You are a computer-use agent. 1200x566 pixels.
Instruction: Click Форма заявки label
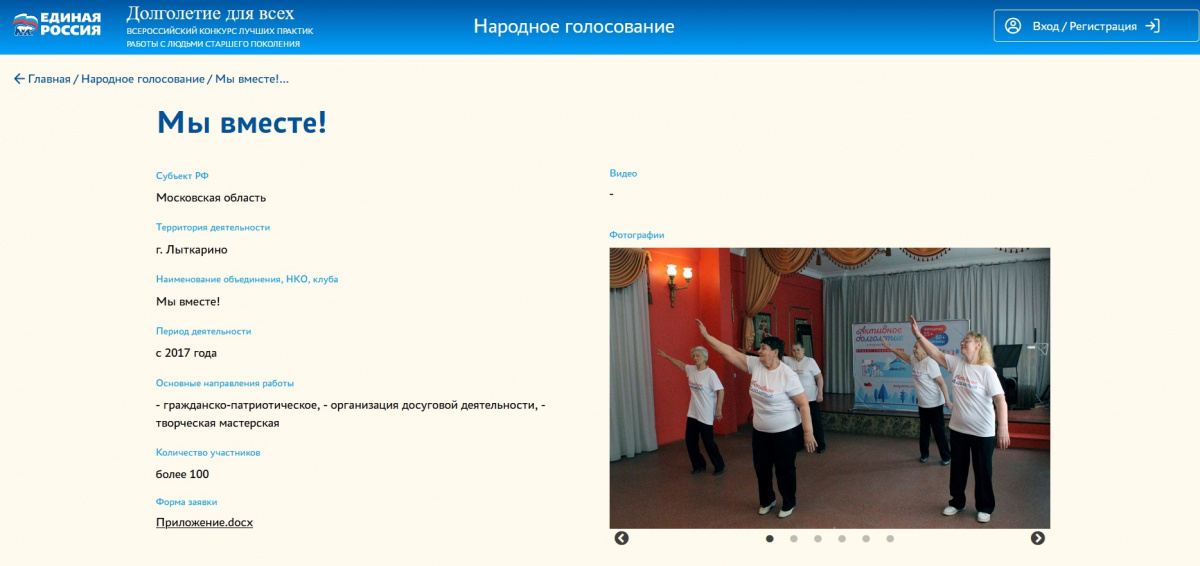tap(186, 502)
